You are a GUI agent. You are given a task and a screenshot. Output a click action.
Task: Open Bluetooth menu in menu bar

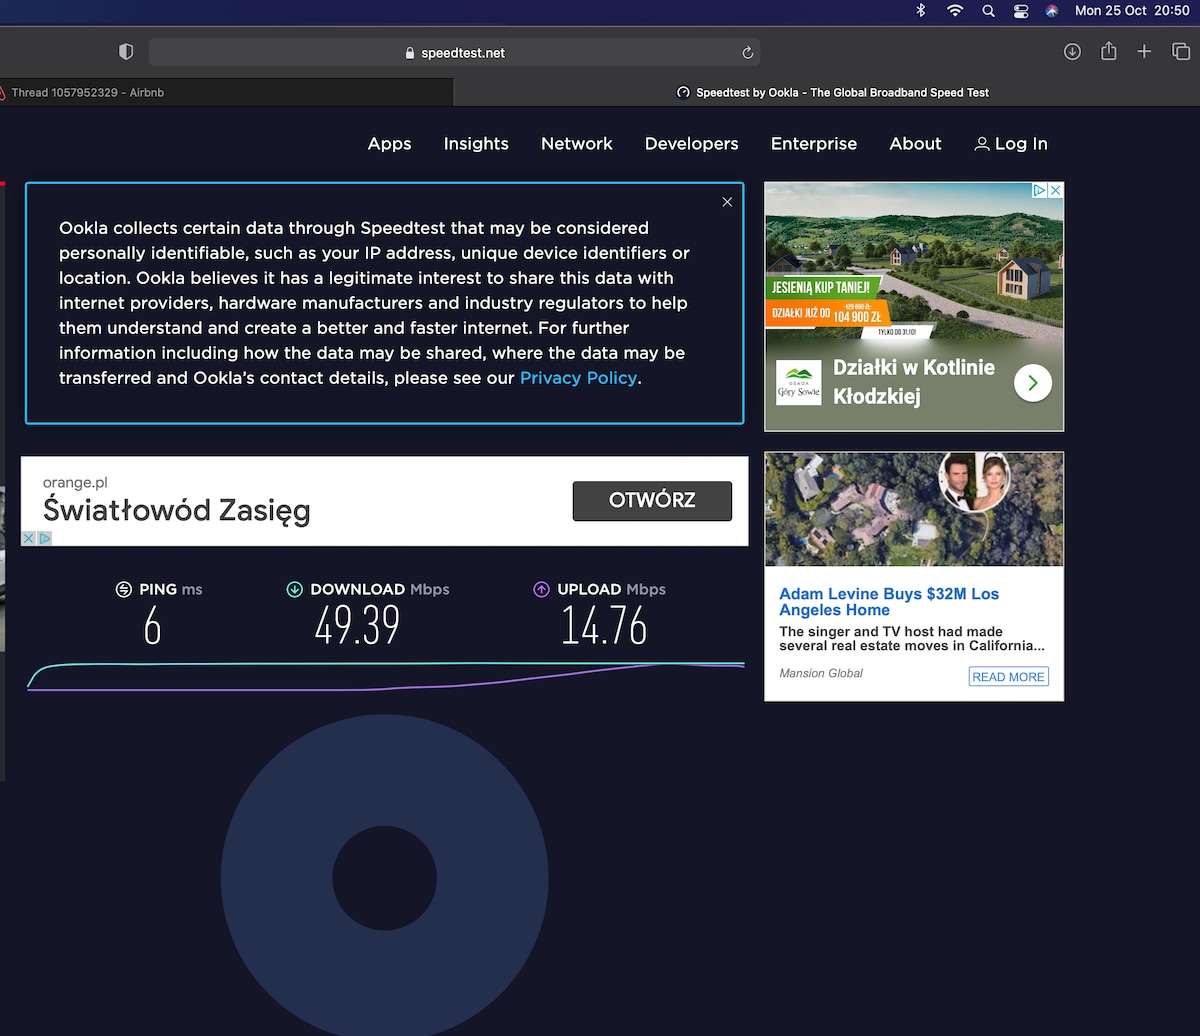pyautogui.click(x=921, y=10)
